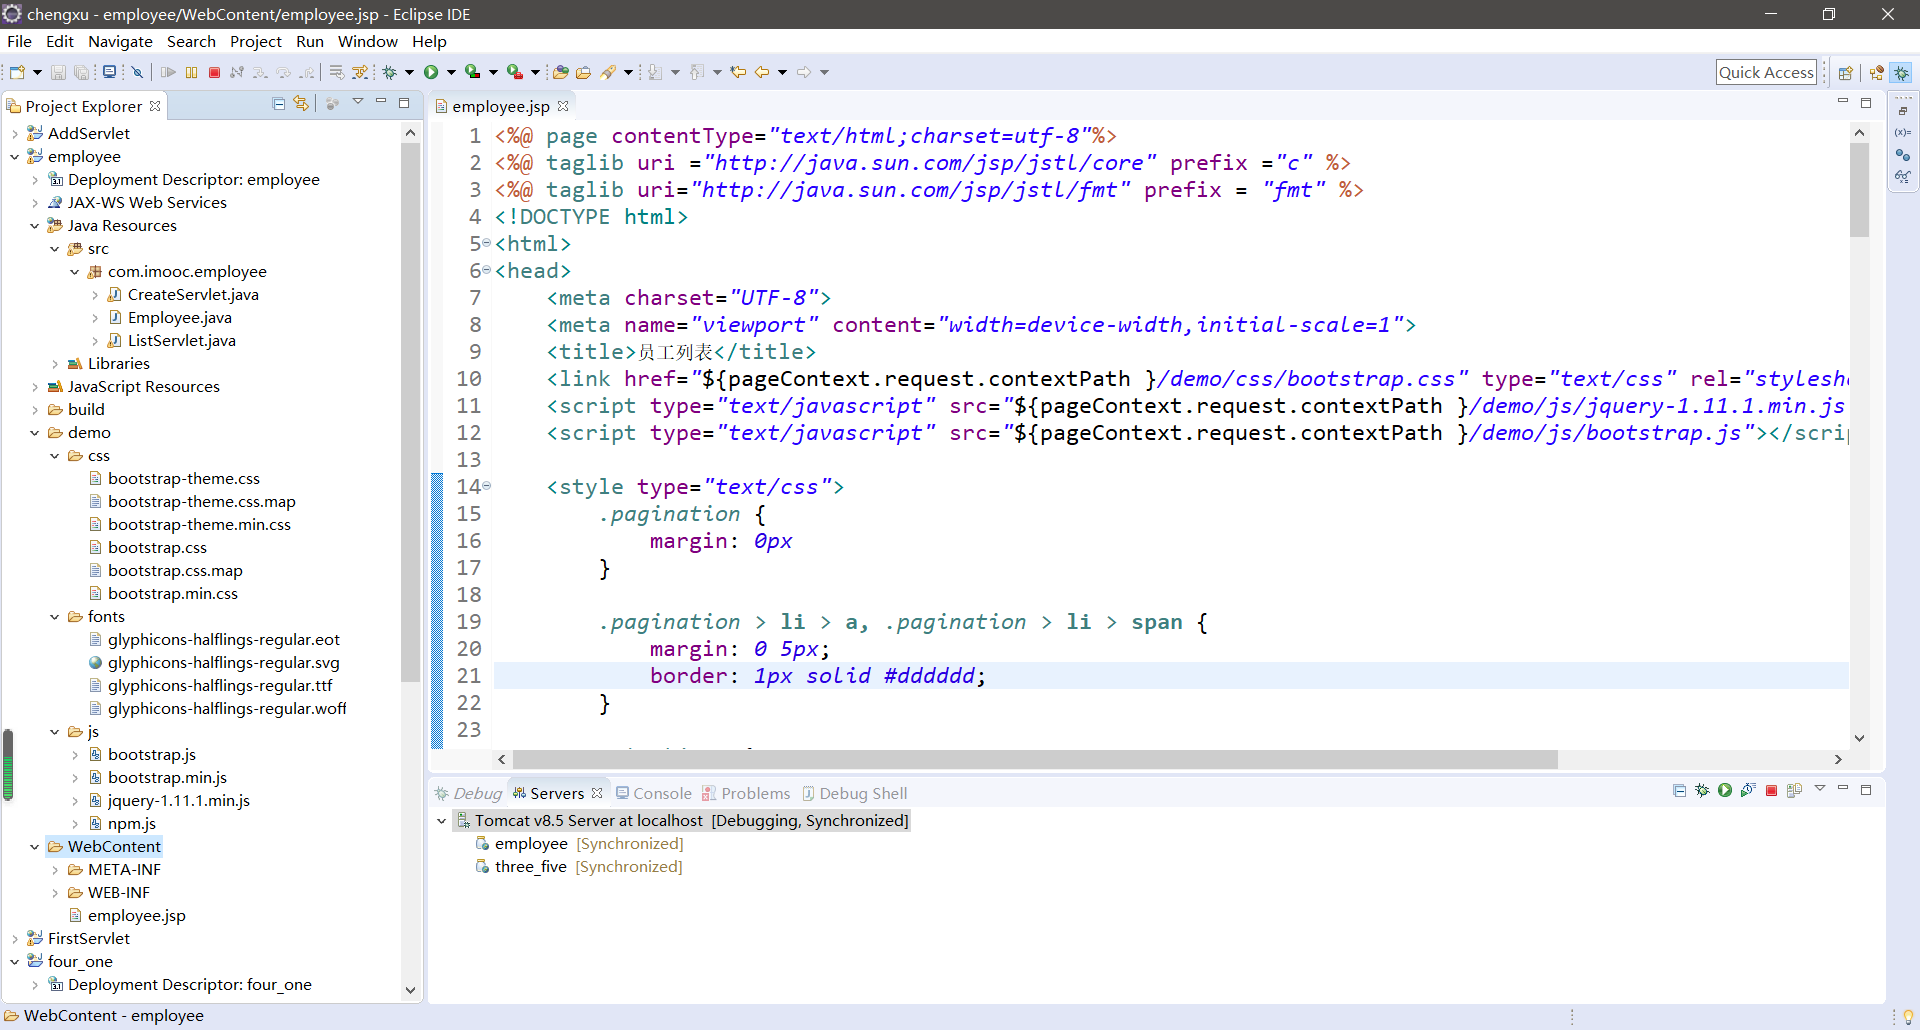The width and height of the screenshot is (1920, 1030).
Task: Click the Resume debug icon
Action: (x=168, y=72)
